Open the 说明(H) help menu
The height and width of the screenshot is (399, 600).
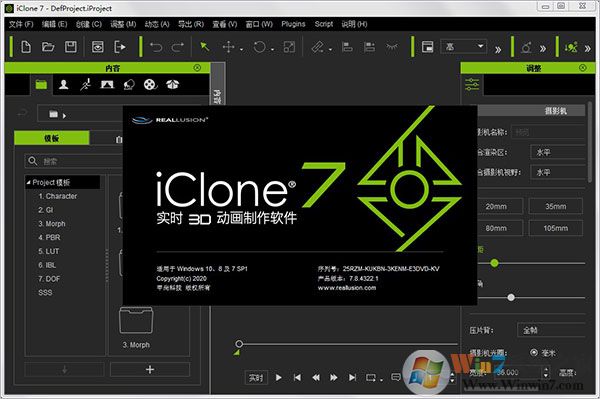[x=354, y=24]
